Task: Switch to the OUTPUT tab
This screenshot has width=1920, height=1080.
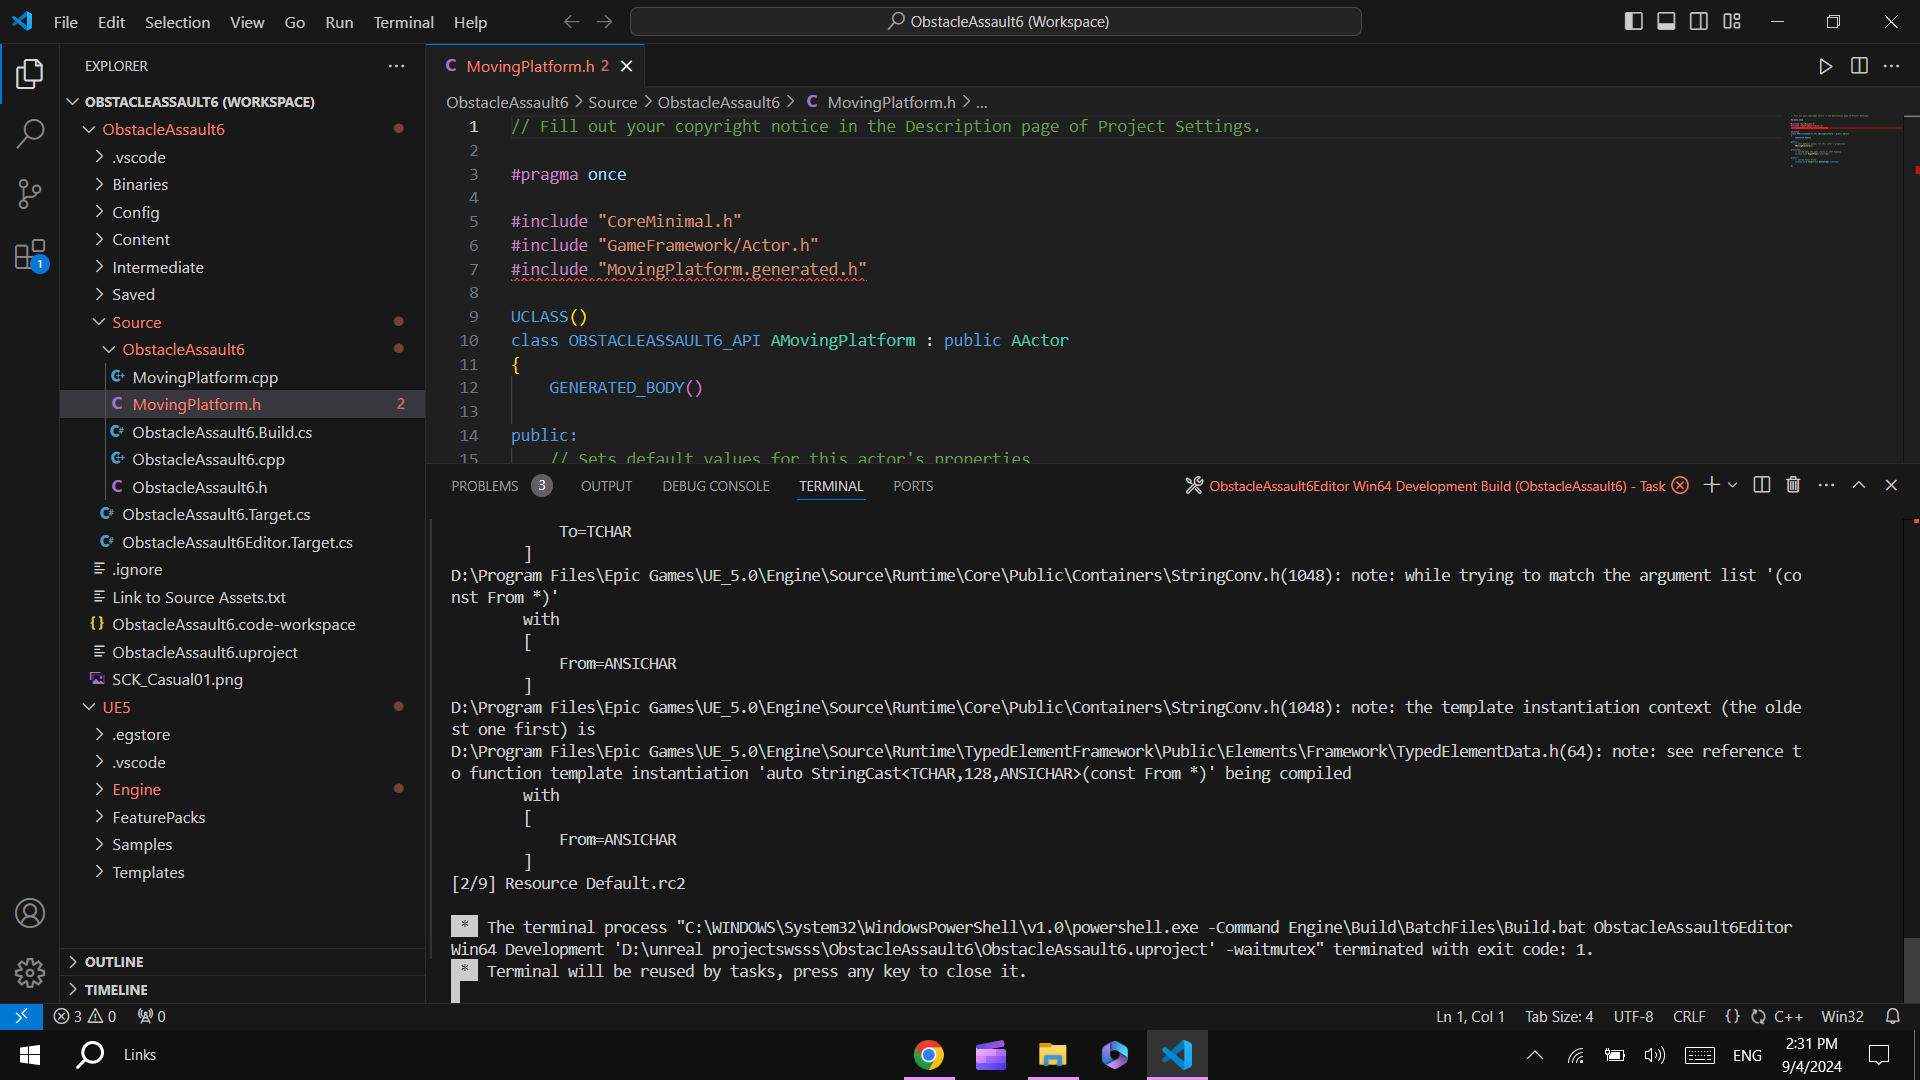Action: click(x=606, y=486)
